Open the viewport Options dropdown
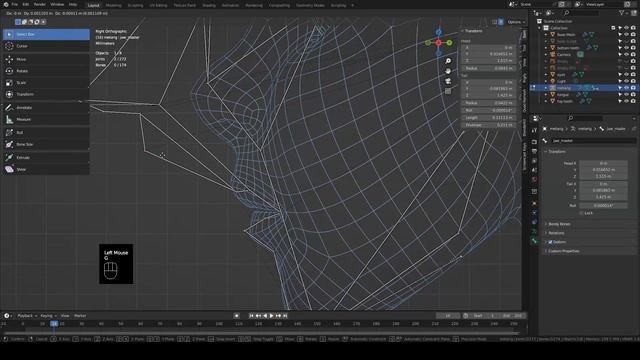This screenshot has width=640, height=360. [x=516, y=22]
